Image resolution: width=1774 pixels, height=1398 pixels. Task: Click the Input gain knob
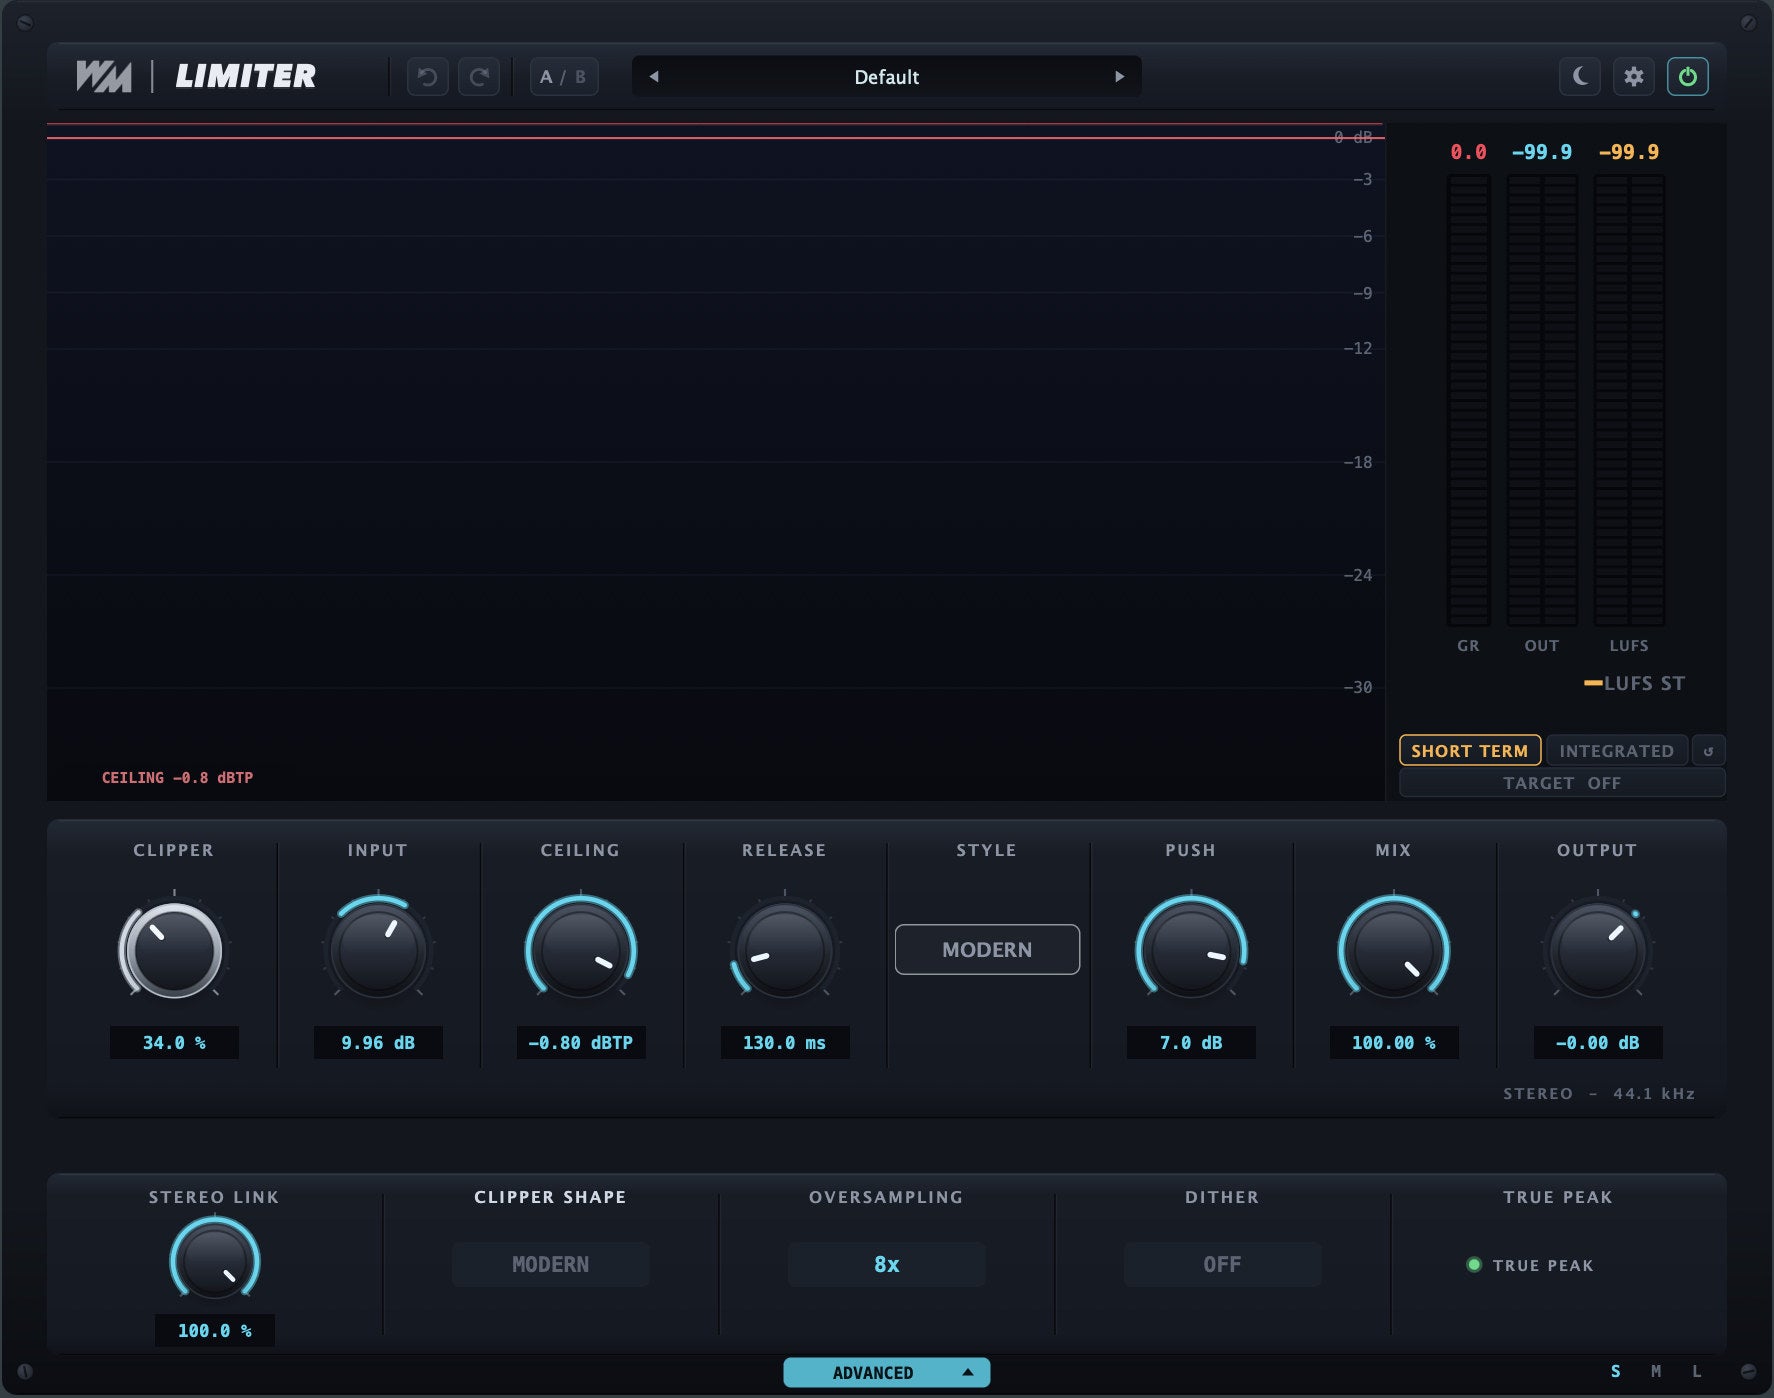(x=378, y=950)
